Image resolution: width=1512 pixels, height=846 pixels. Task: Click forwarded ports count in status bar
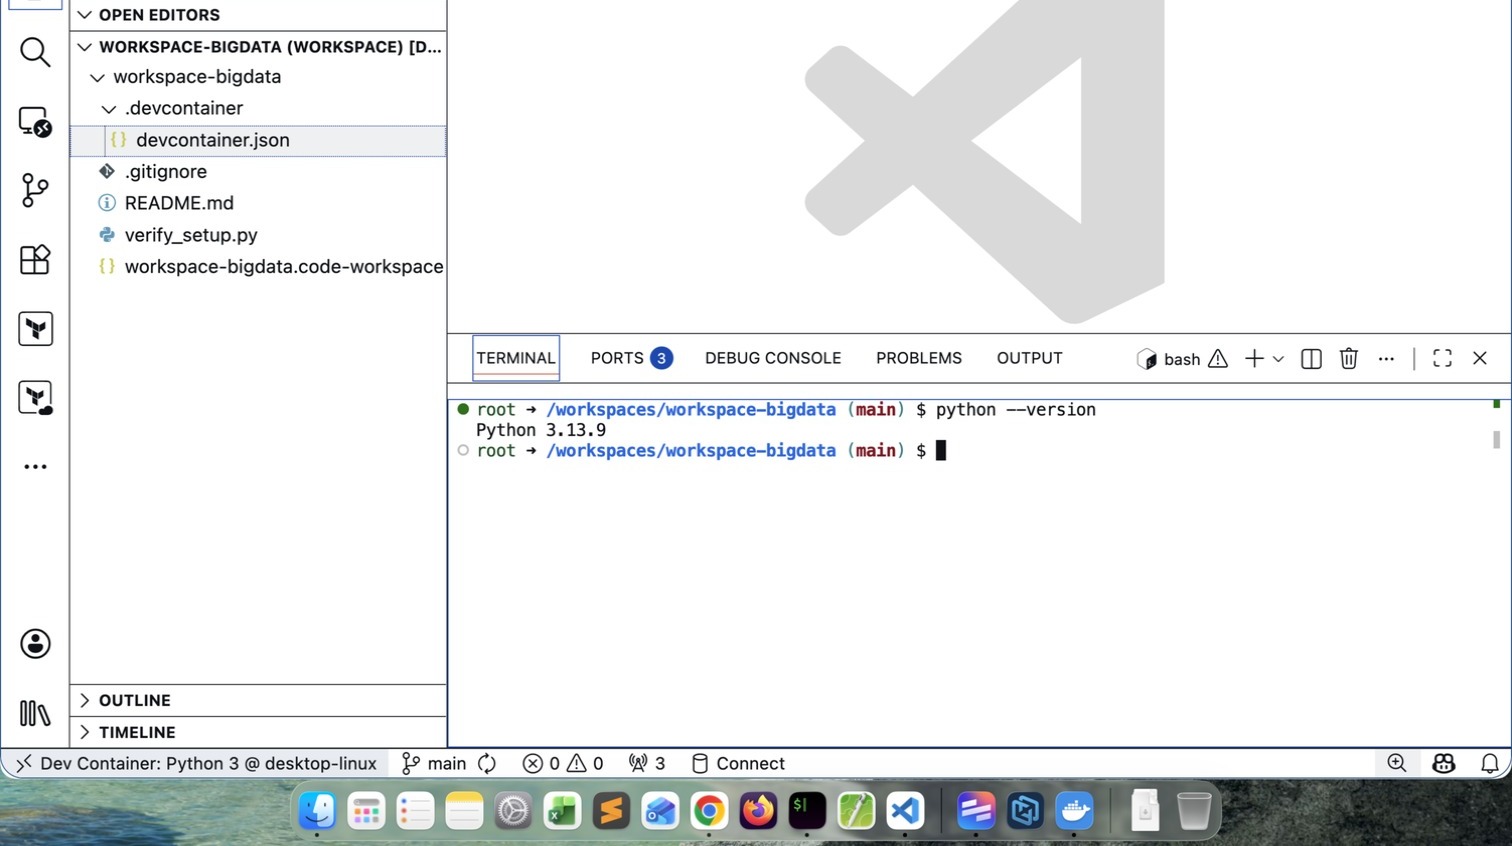(647, 763)
